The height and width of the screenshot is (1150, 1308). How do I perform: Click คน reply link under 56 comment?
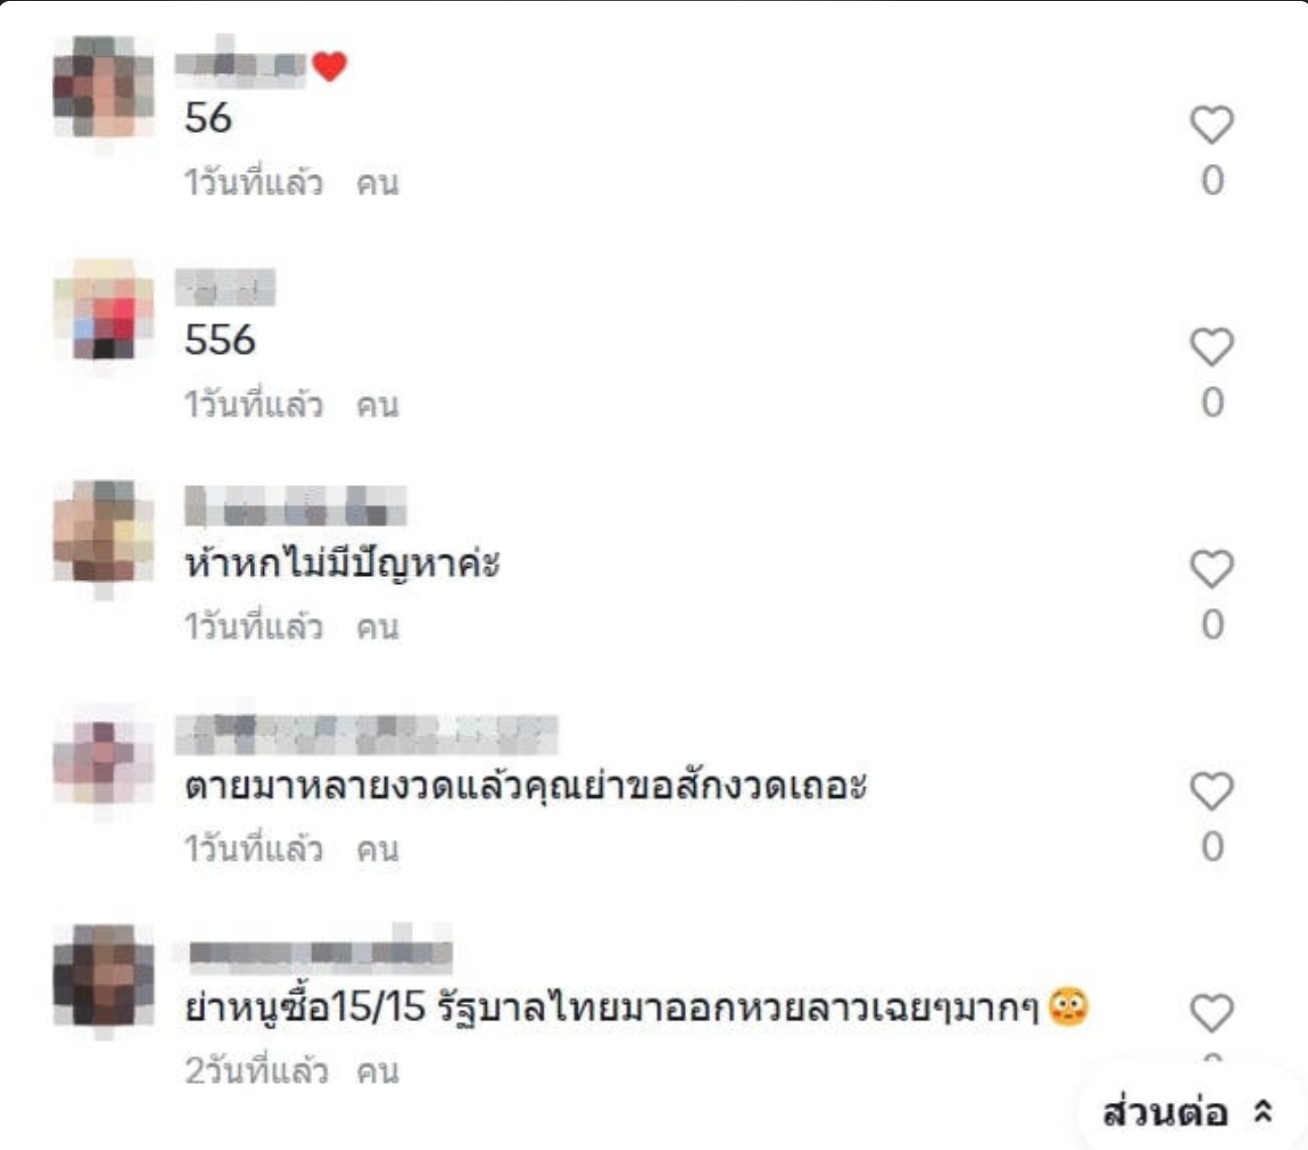pyautogui.click(x=378, y=183)
